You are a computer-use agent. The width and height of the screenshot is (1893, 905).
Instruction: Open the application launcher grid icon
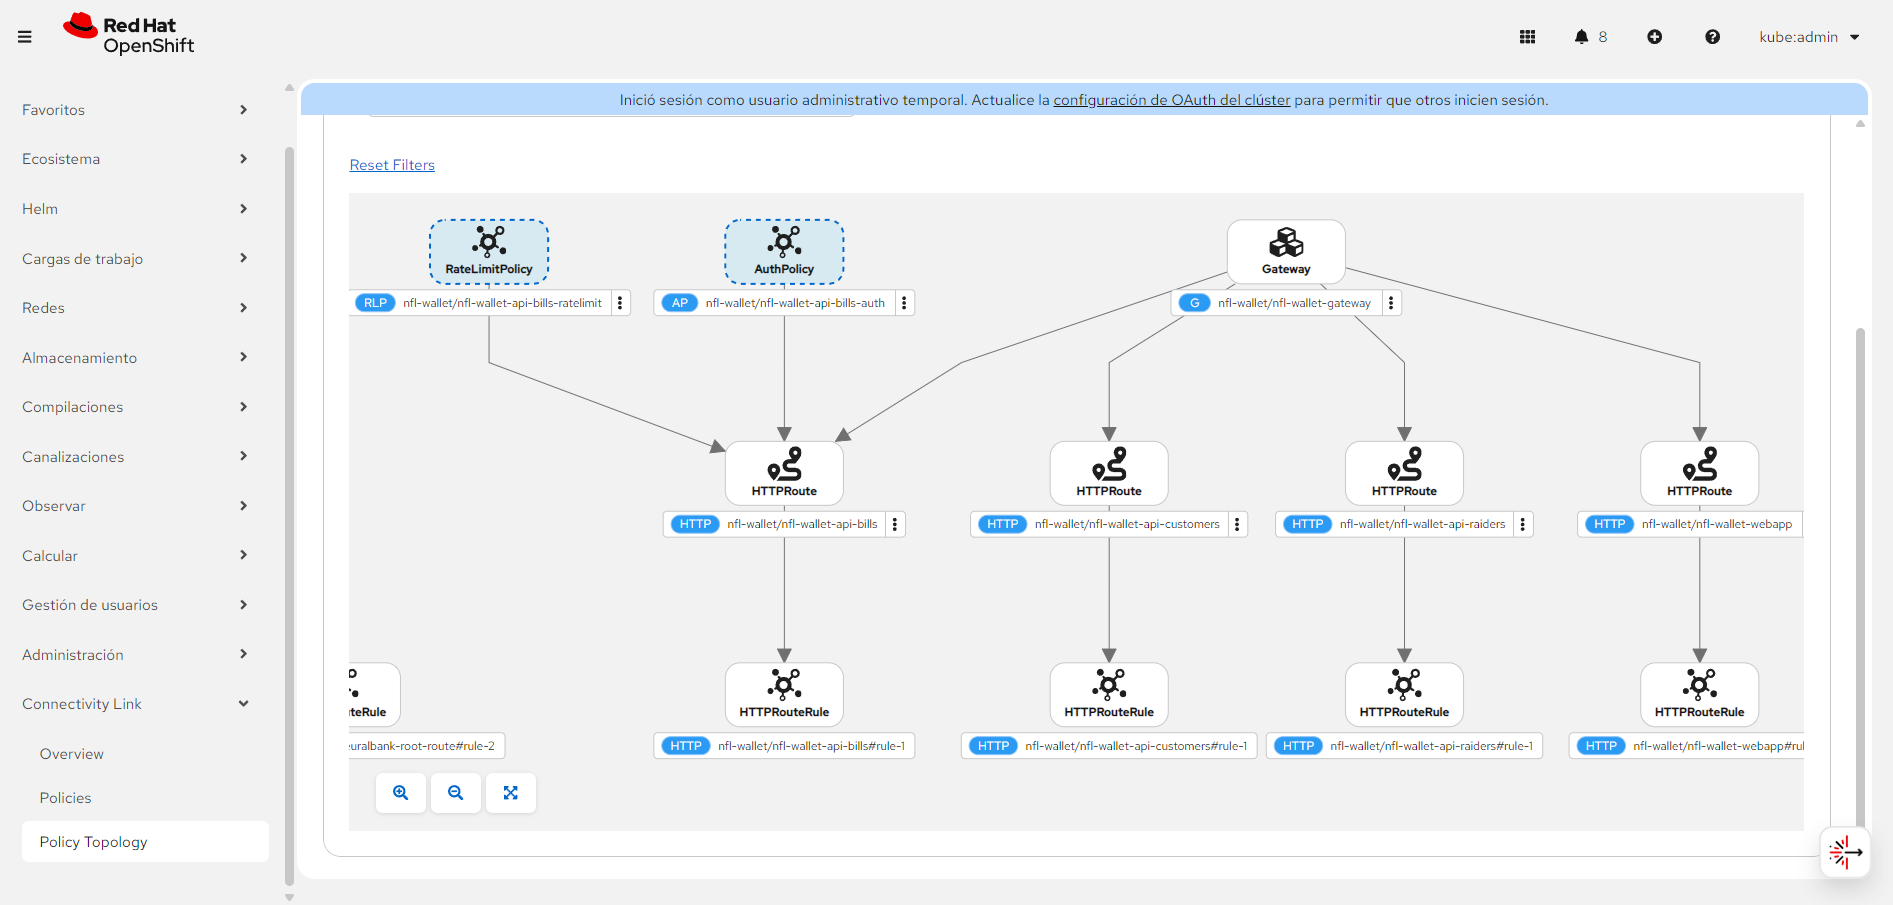point(1527,37)
